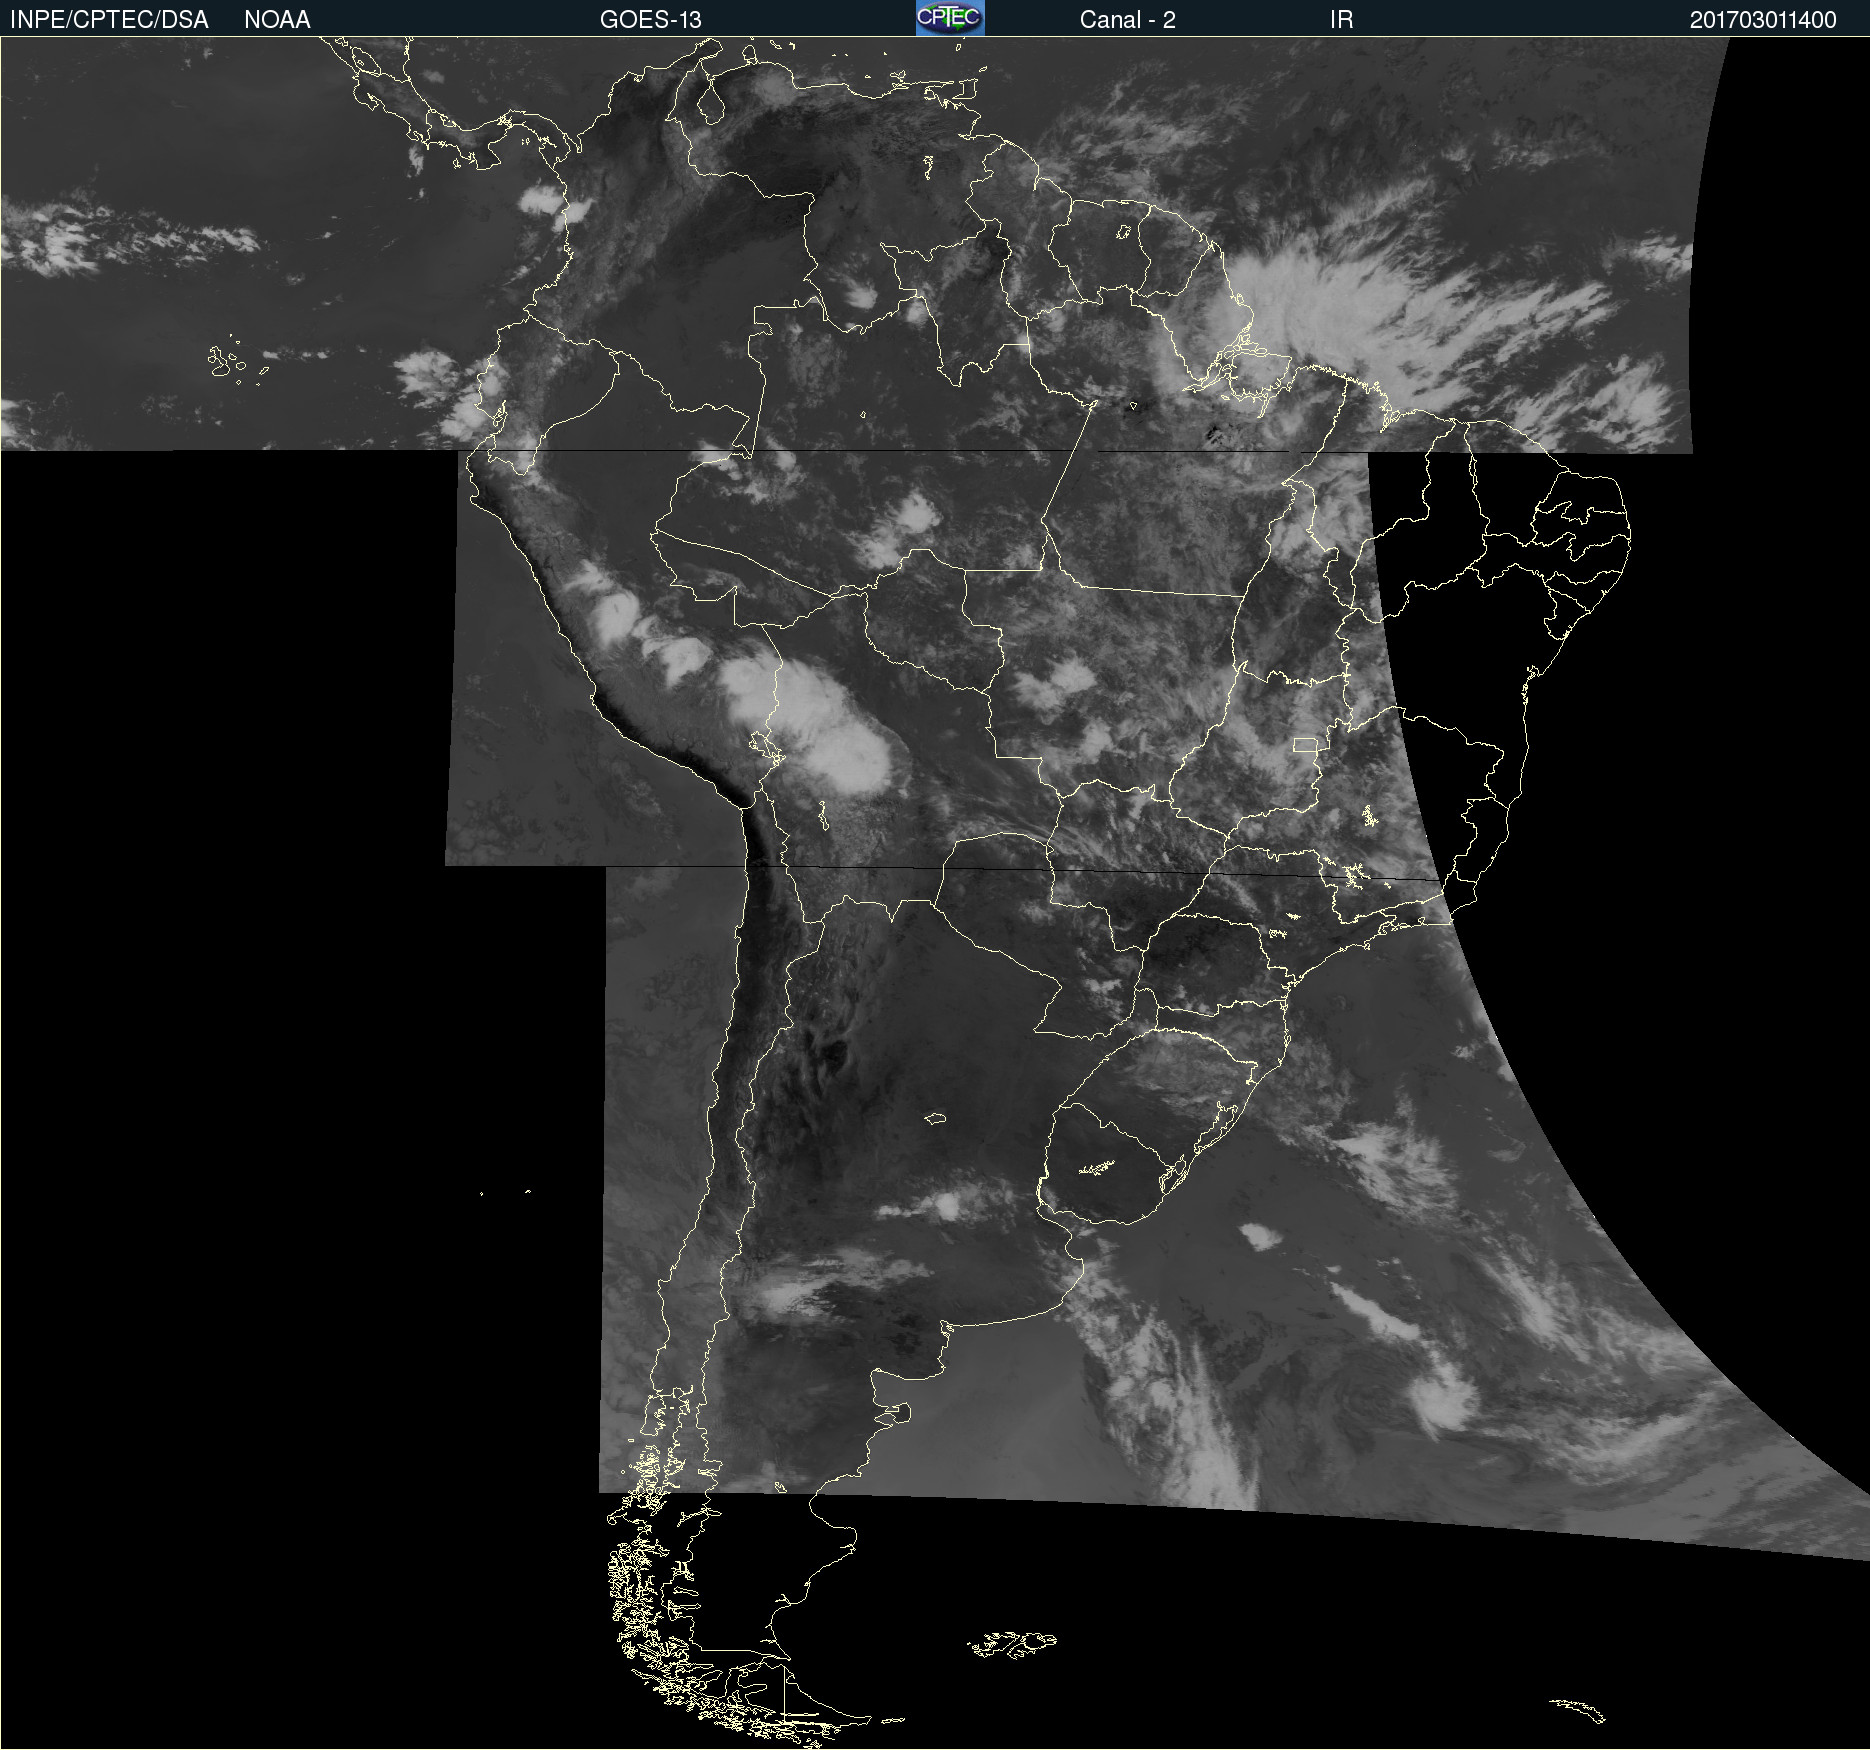Click the INPE/CPTEC/DSA header label

pyautogui.click(x=109, y=19)
